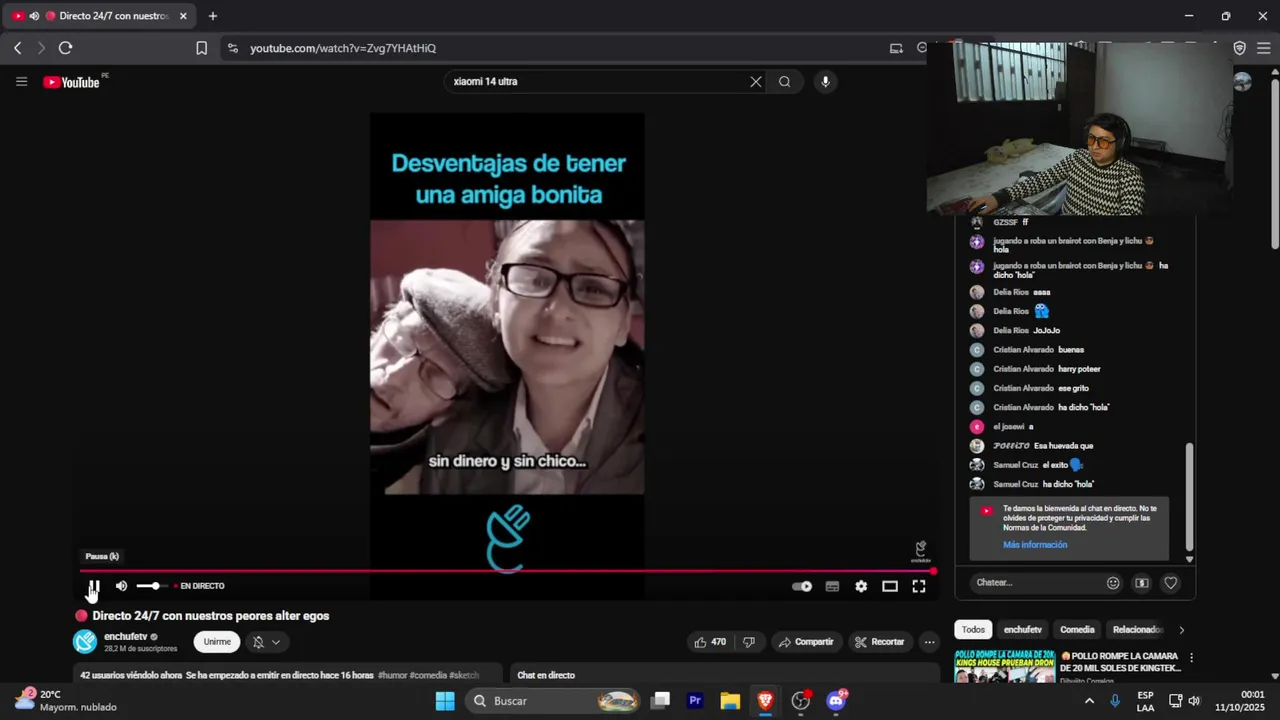Viewport: 1280px width, 720px height.
Task: Click the taskbar Buscar search box
Action: pos(555,701)
